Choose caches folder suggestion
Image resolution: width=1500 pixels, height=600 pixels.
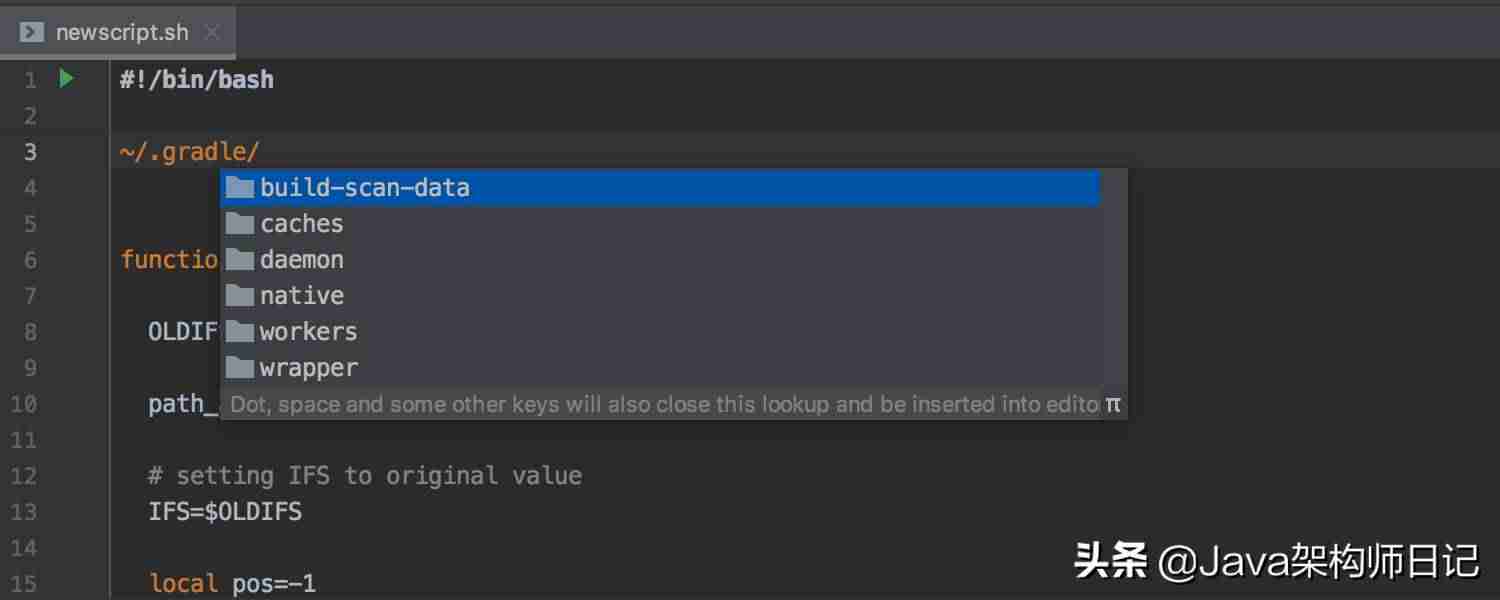(x=660, y=224)
